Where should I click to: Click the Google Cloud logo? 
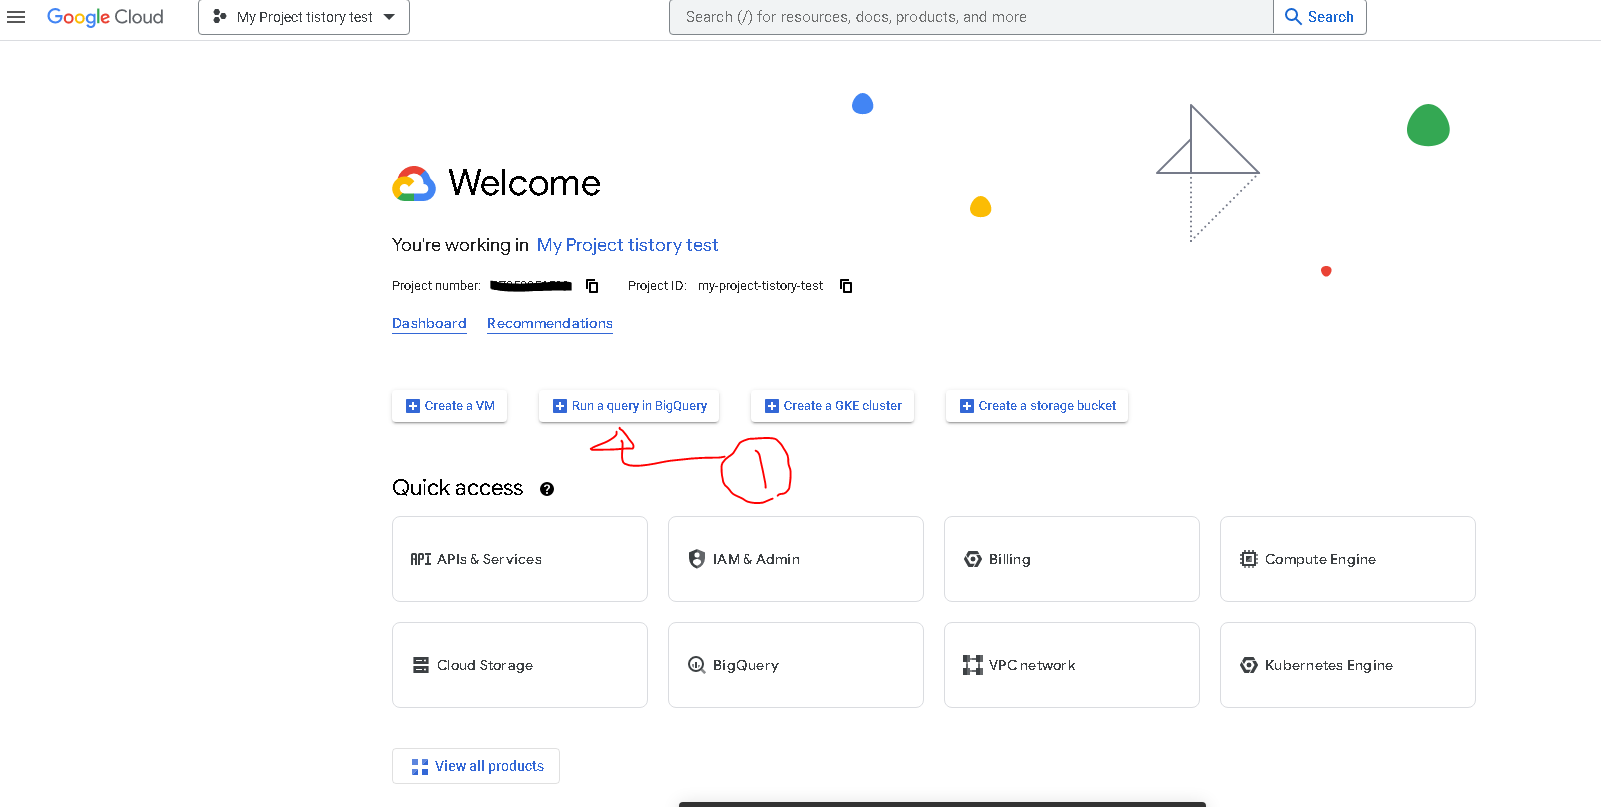[105, 17]
